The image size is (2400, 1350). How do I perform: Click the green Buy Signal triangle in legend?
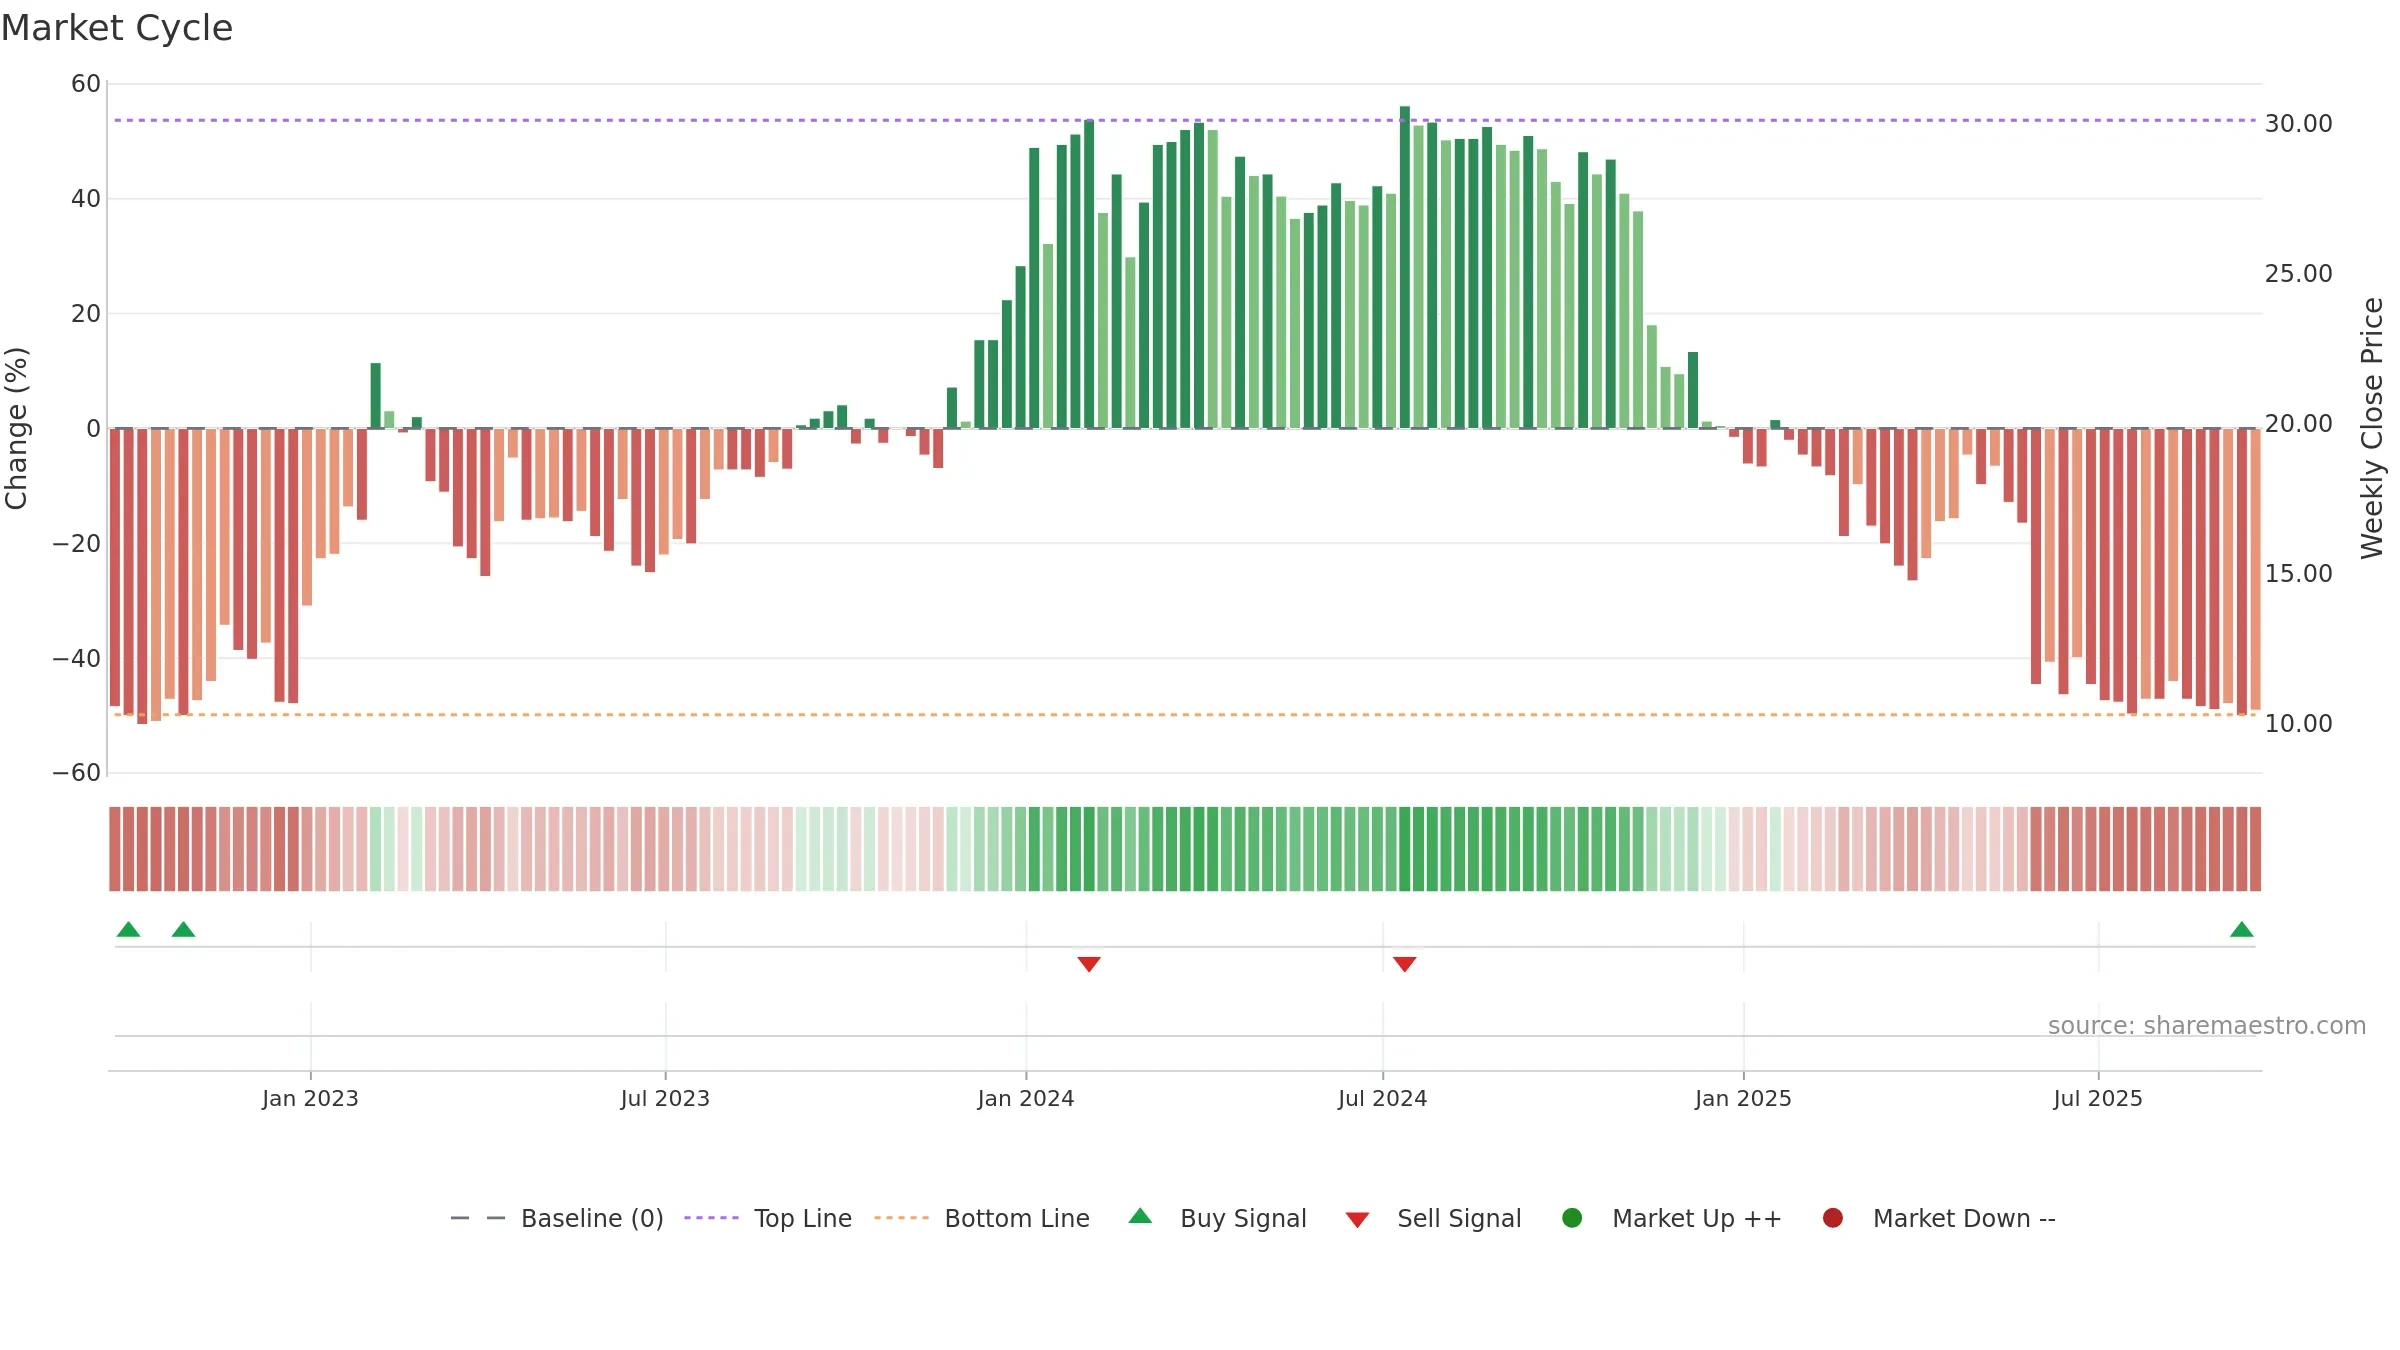(1140, 1216)
